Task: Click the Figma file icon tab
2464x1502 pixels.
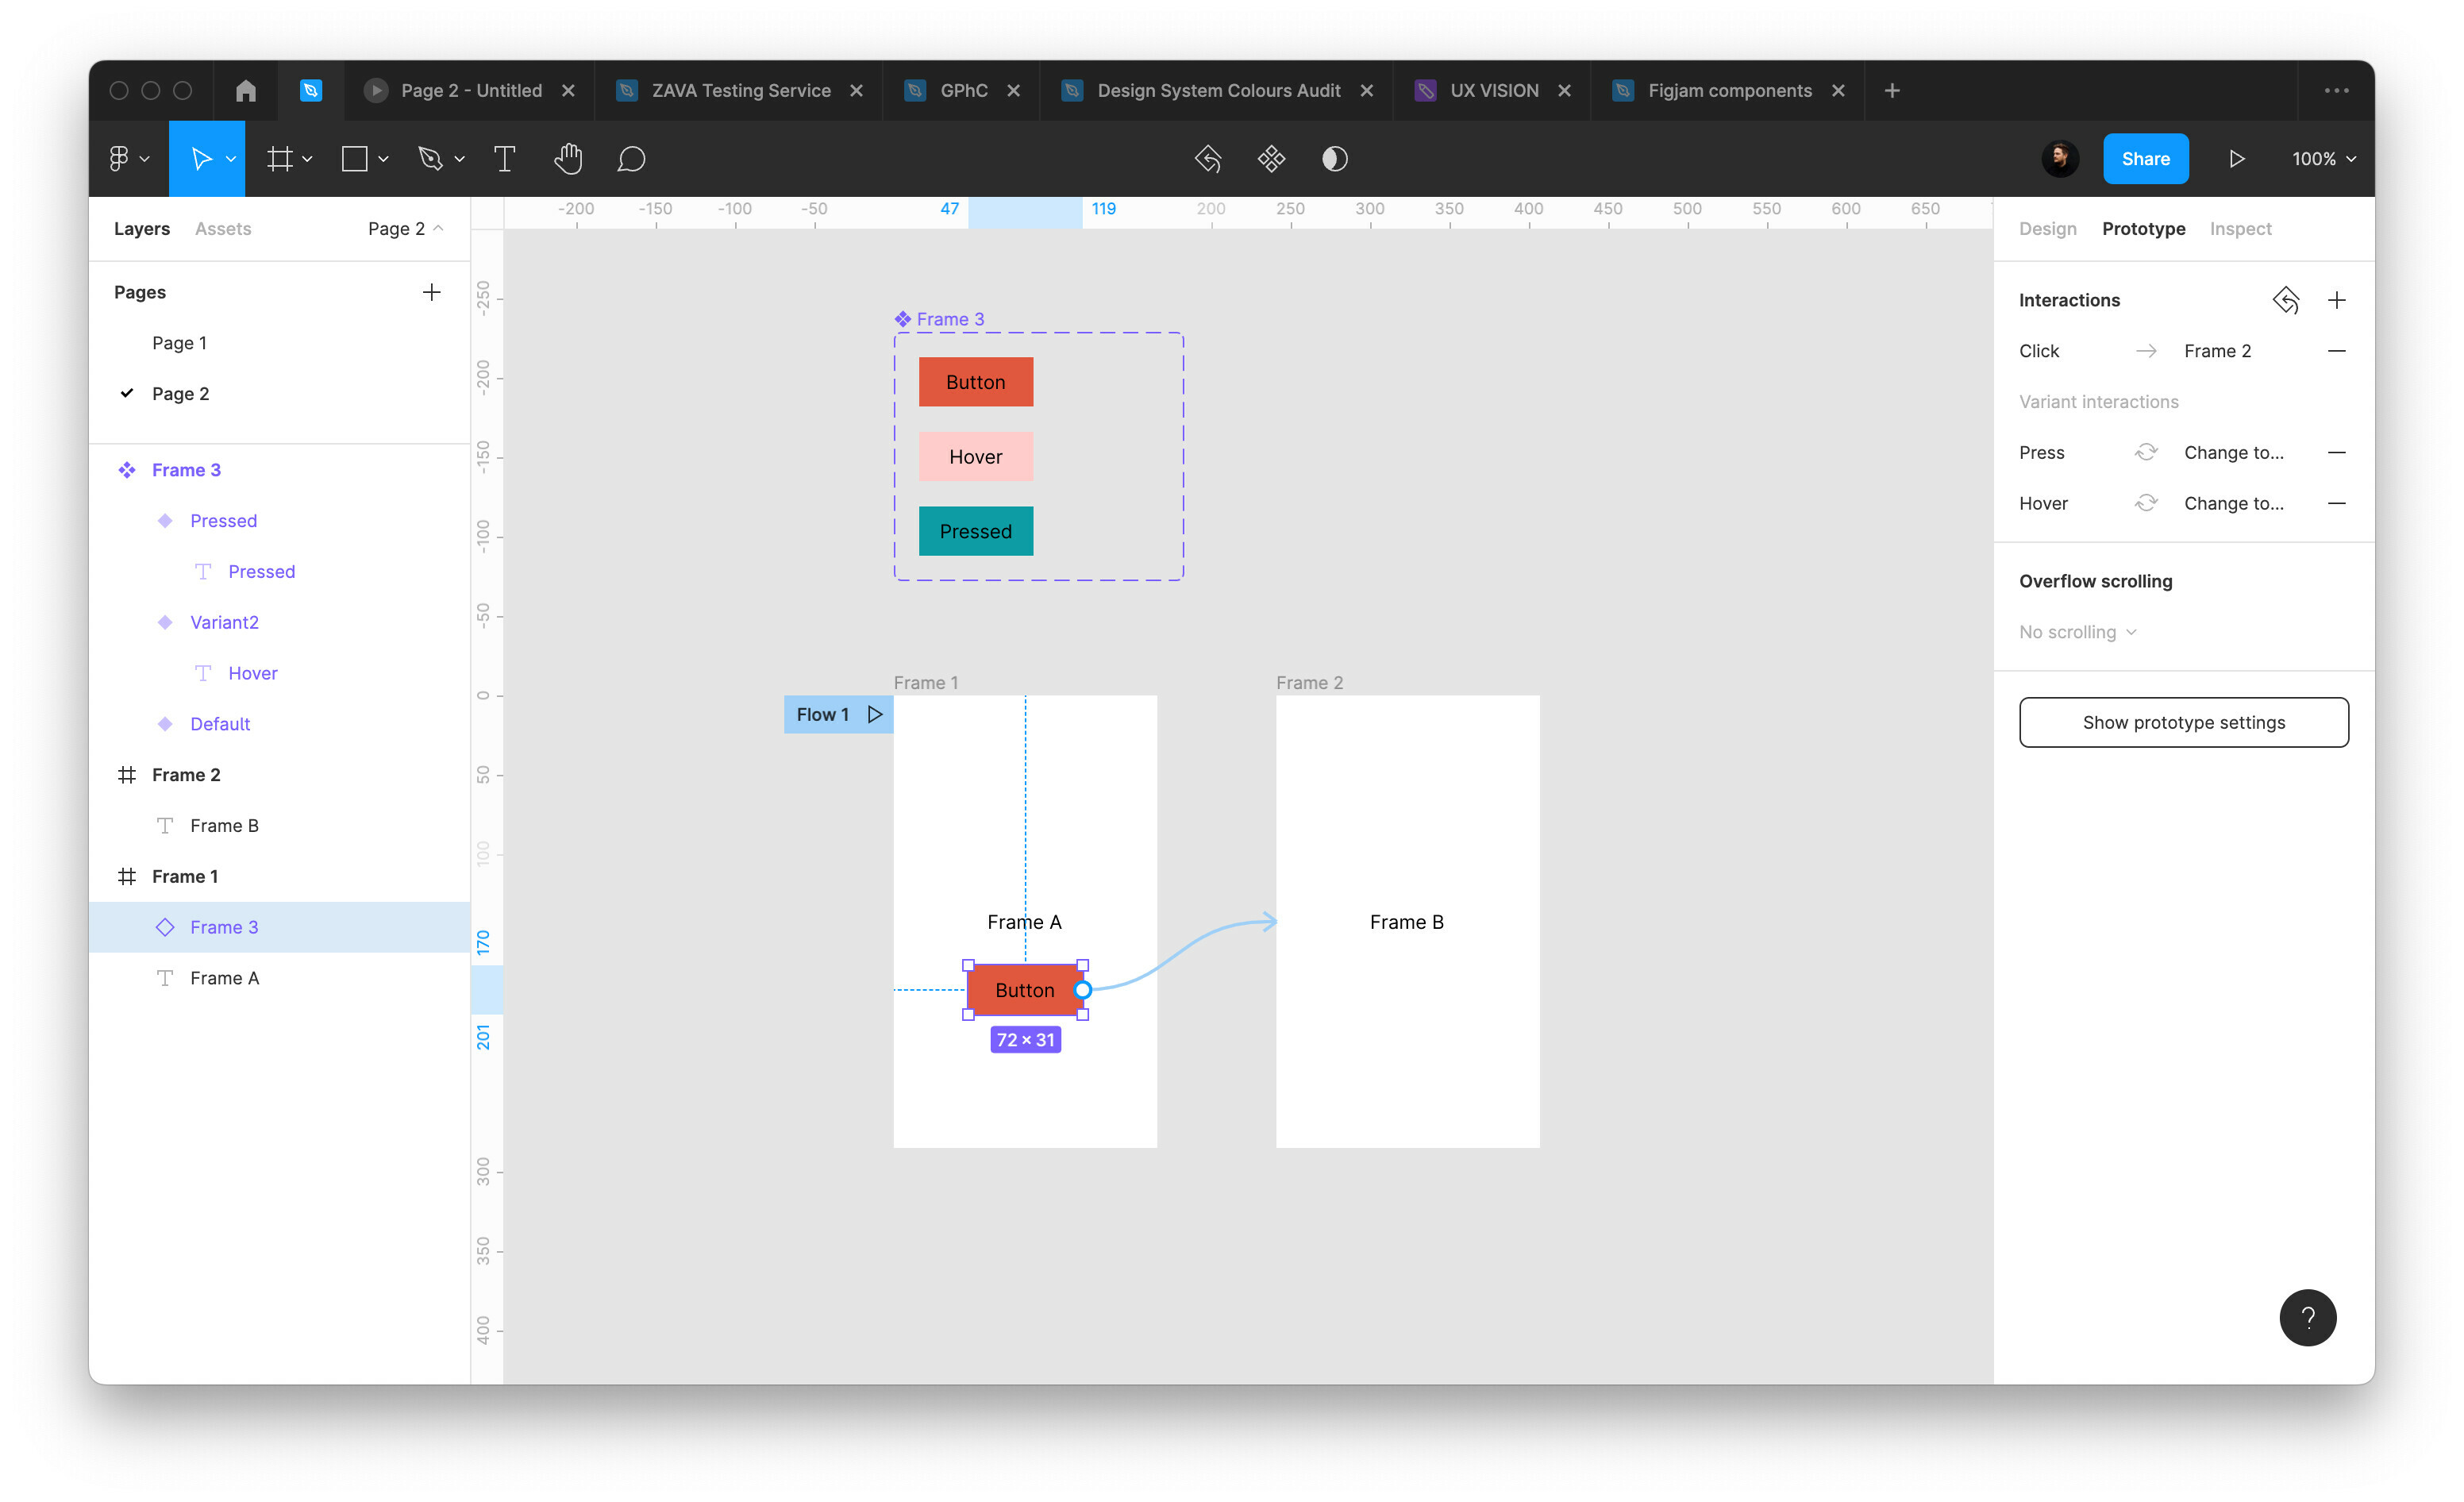Action: click(x=311, y=90)
